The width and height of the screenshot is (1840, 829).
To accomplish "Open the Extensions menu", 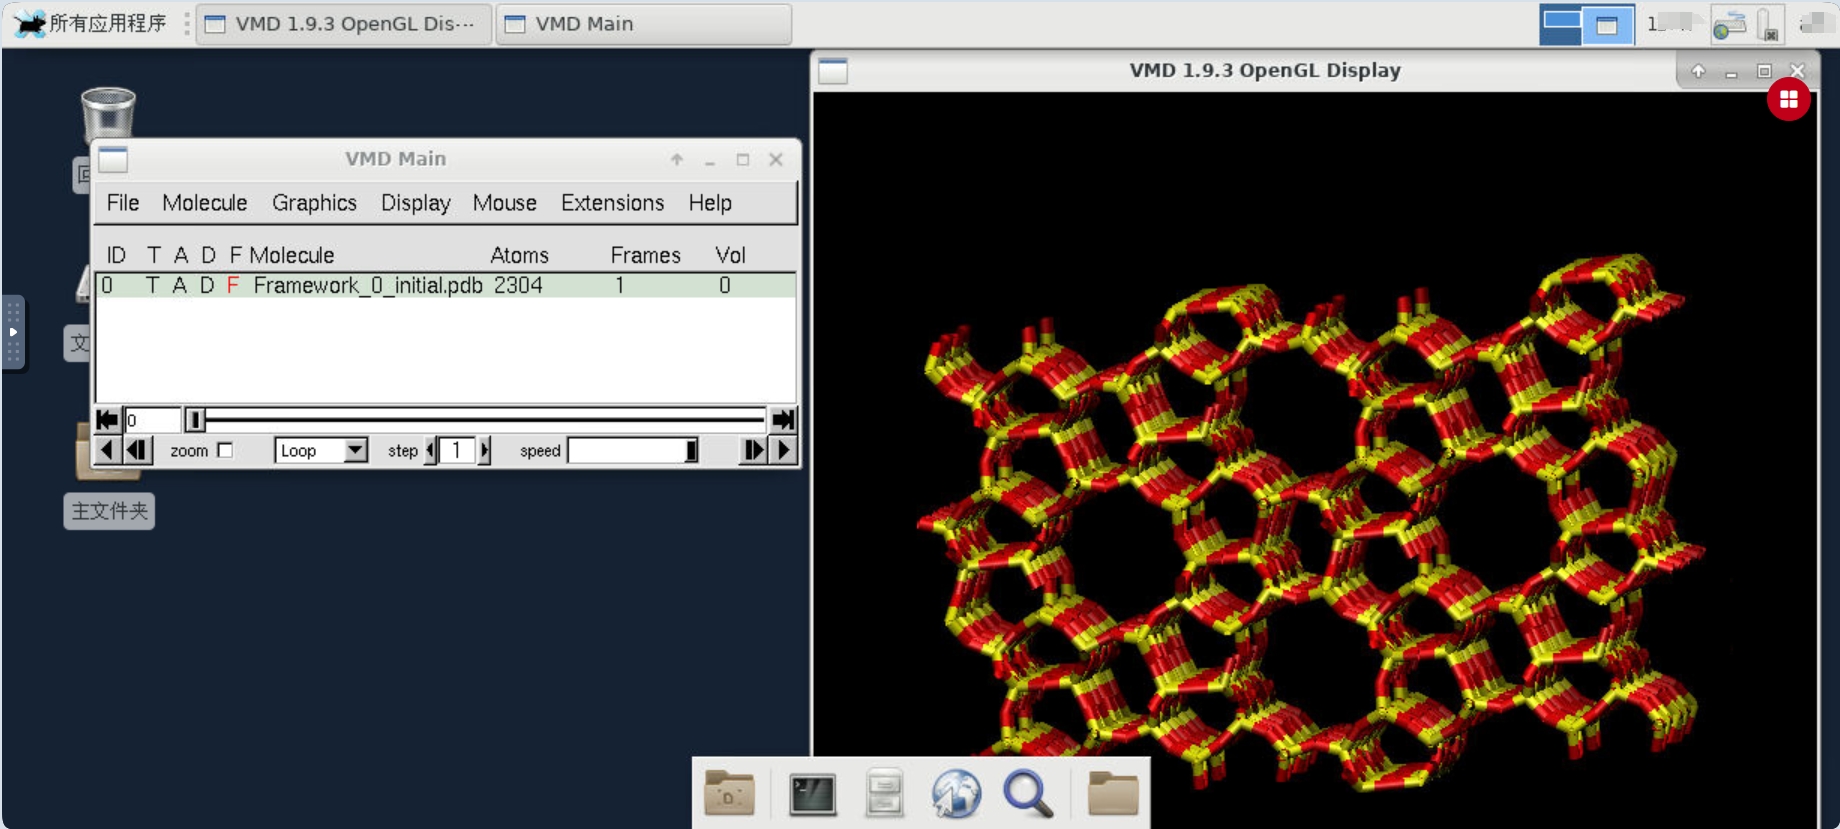I will tap(612, 203).
